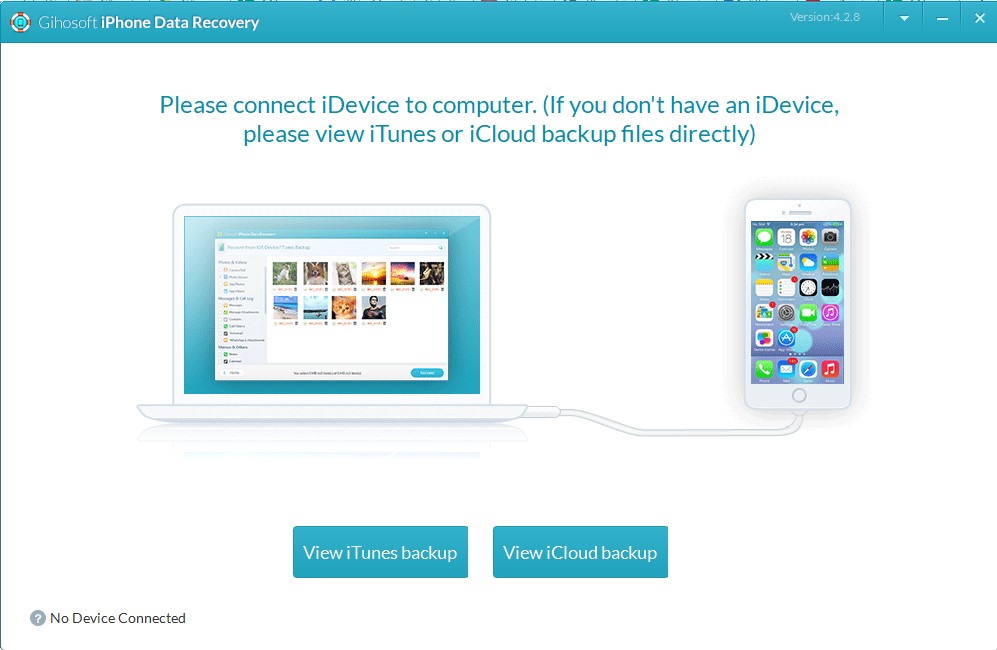
Task: Click the Gihosoft iPhone Data Recovery title
Action: point(149,22)
